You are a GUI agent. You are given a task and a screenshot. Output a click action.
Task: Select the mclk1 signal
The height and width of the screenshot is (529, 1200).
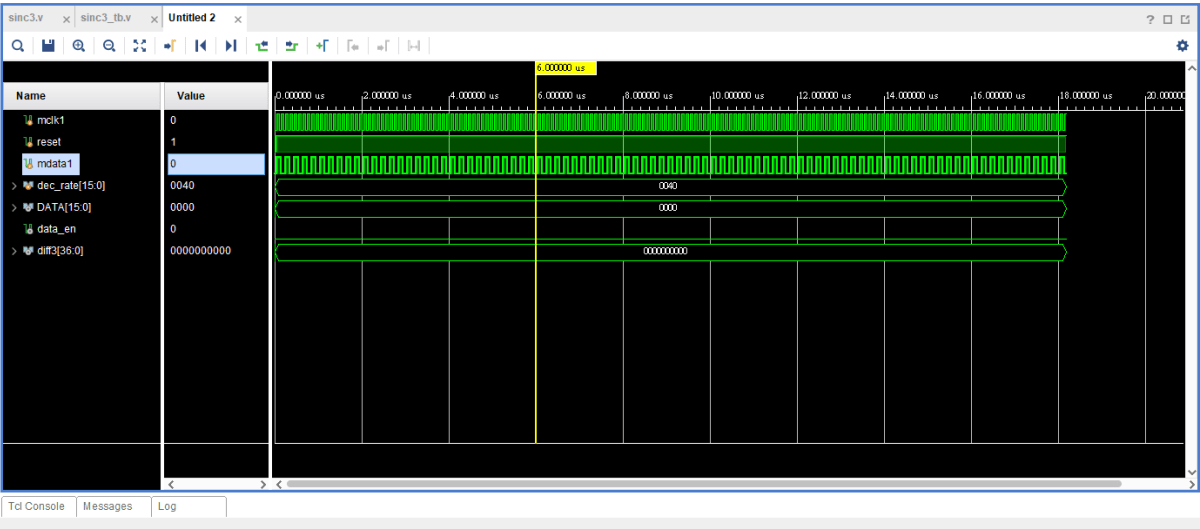(x=49, y=120)
